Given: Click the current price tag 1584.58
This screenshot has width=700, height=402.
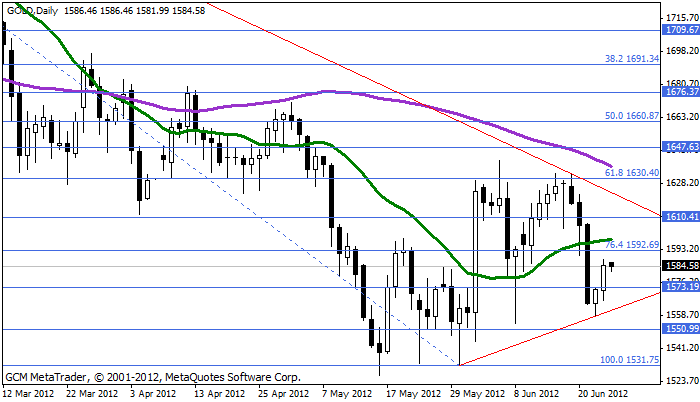Looking at the screenshot, I should (x=680, y=265).
